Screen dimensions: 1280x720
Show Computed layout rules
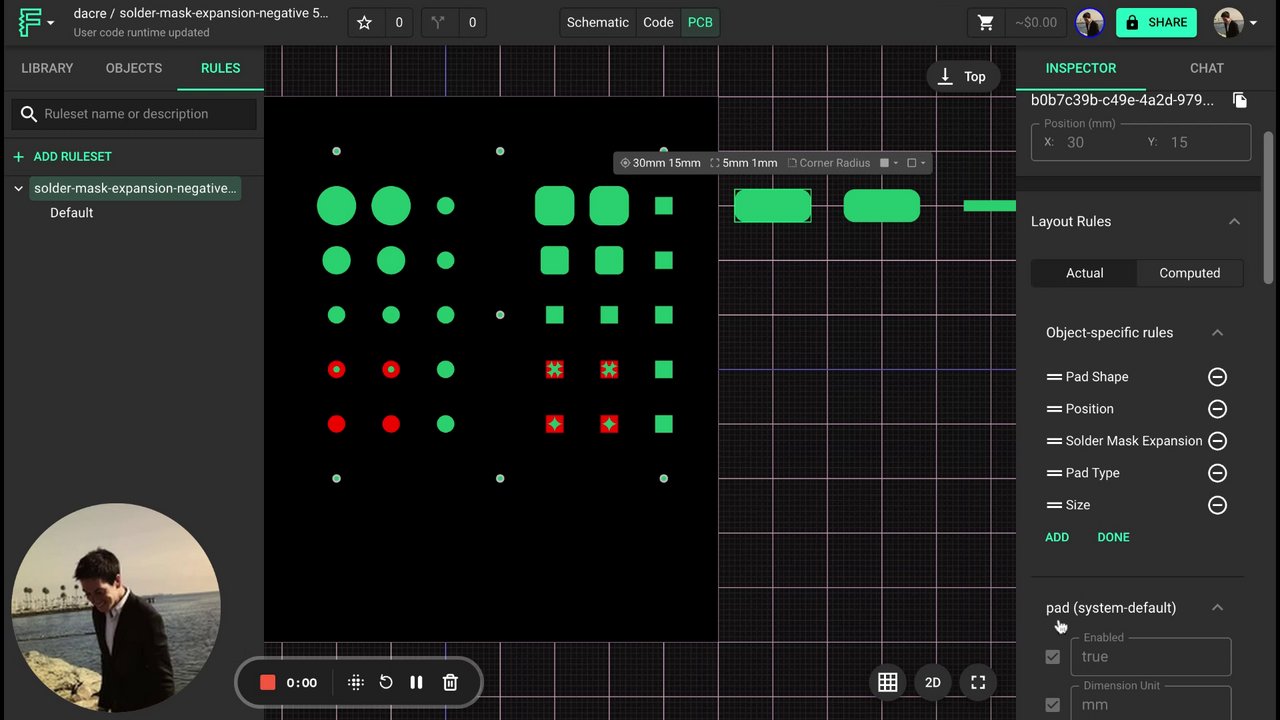click(1190, 273)
